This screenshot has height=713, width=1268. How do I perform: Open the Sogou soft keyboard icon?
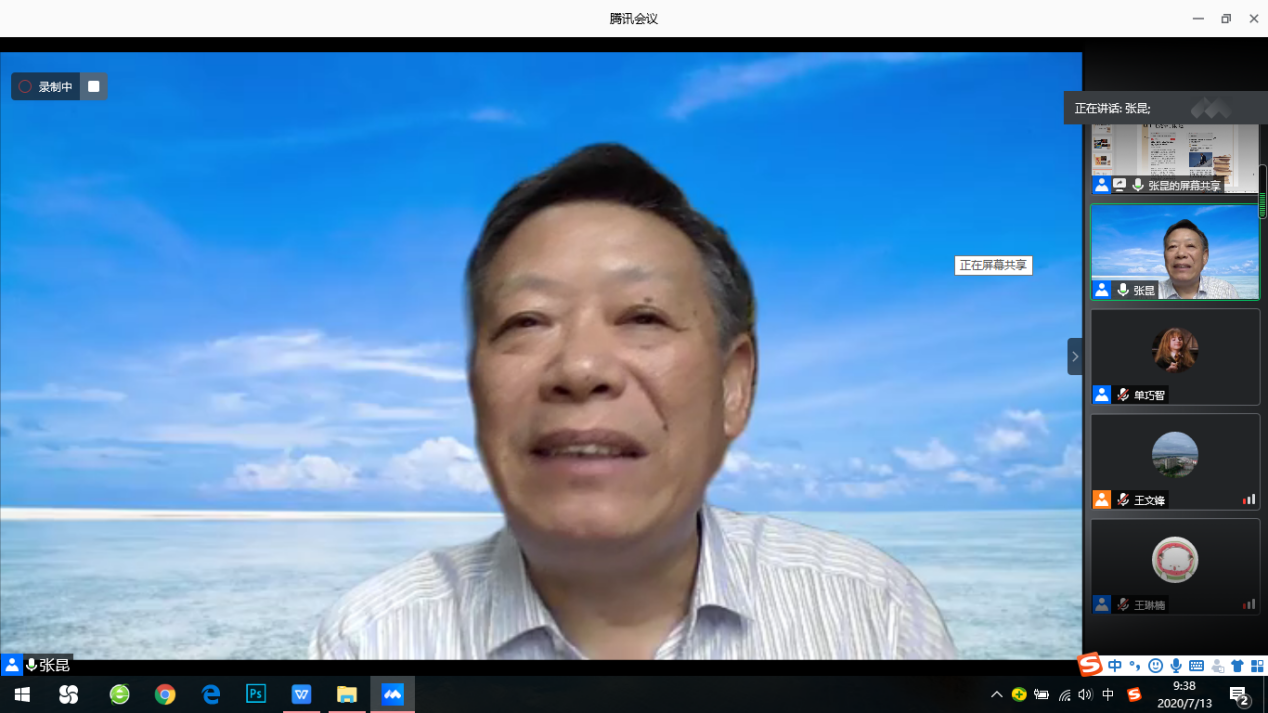(1196, 666)
